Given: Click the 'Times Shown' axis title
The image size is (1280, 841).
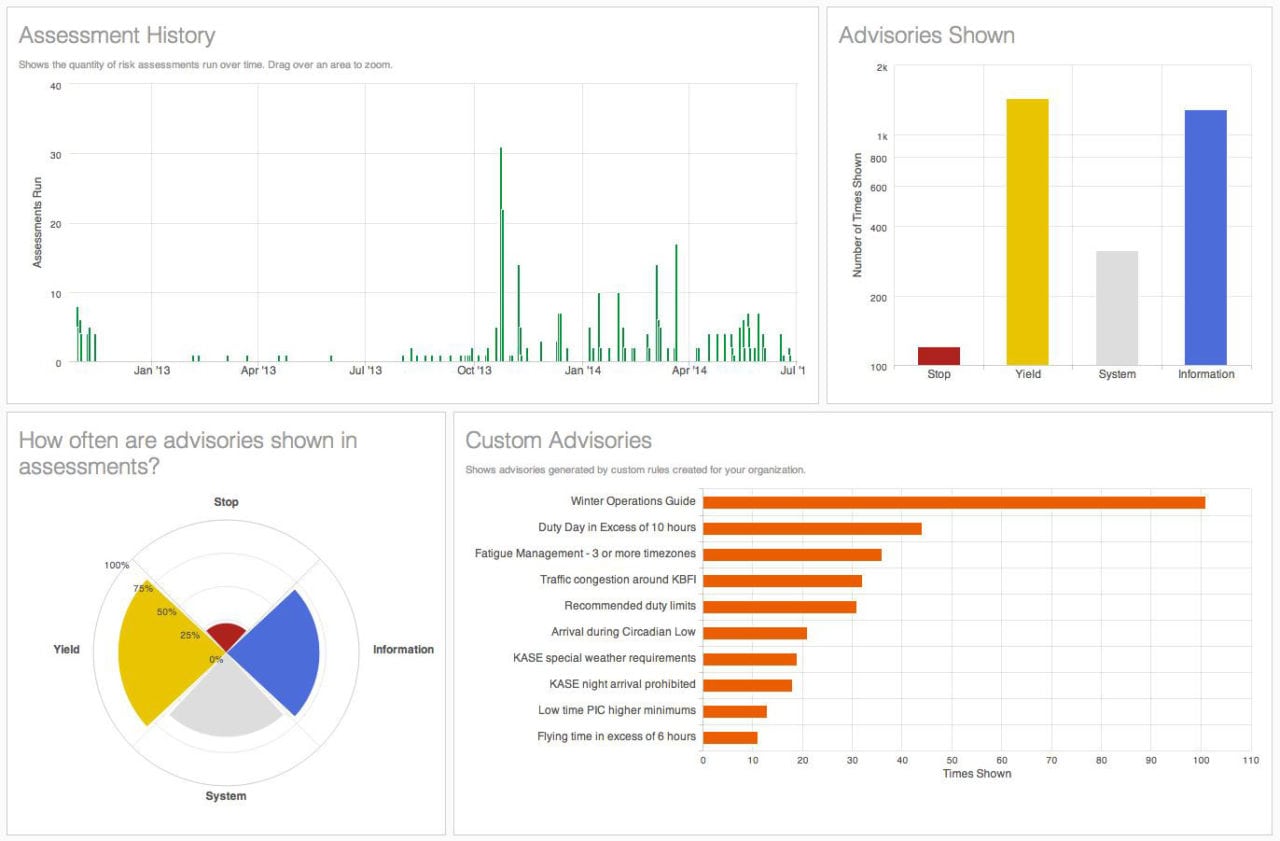Looking at the screenshot, I should (977, 774).
